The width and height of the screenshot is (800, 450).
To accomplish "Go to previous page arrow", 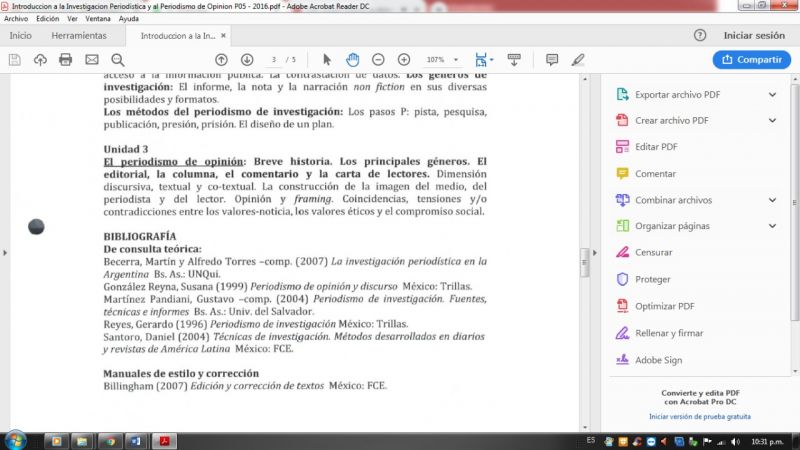I will [x=221, y=60].
